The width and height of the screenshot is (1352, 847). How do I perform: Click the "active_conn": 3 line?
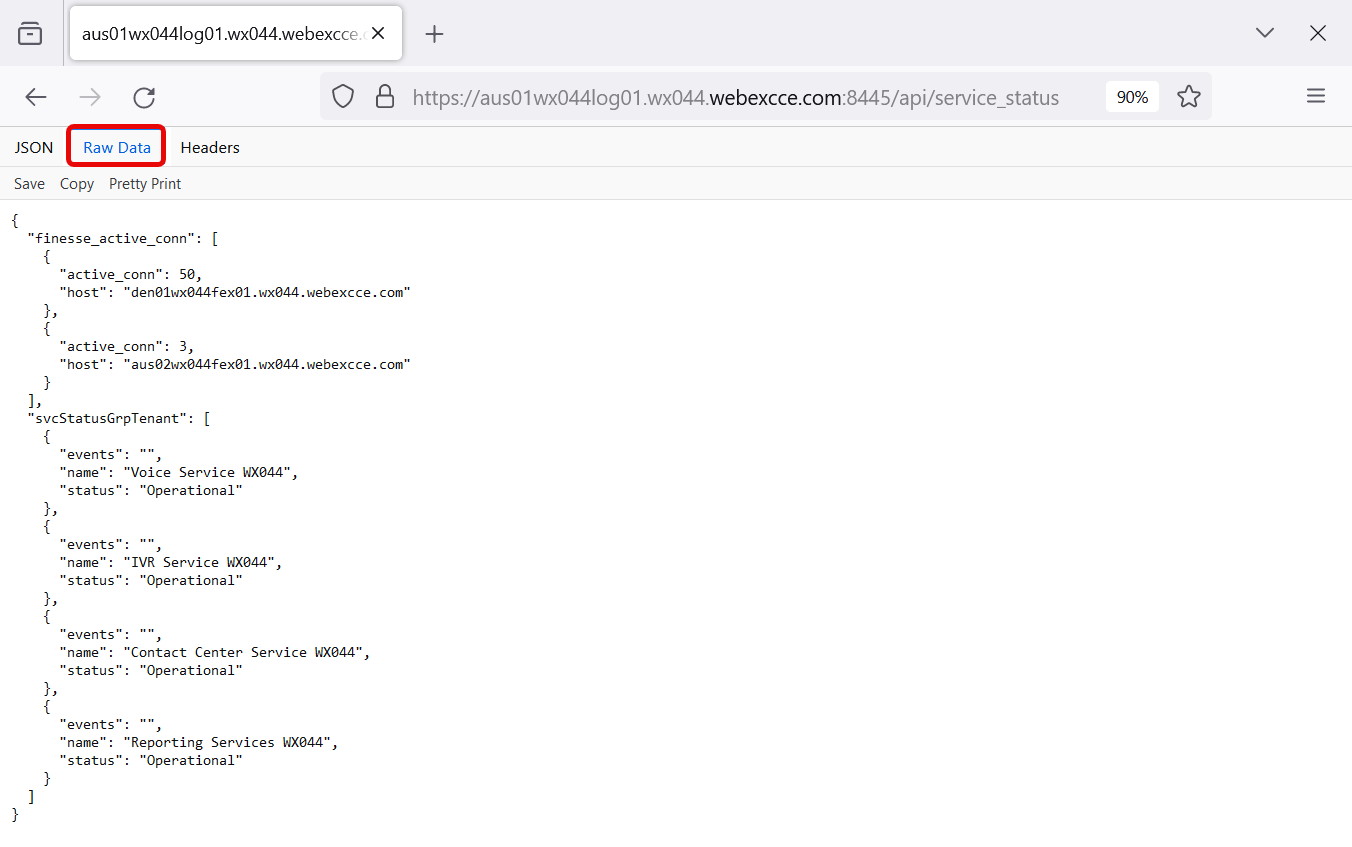tap(127, 346)
